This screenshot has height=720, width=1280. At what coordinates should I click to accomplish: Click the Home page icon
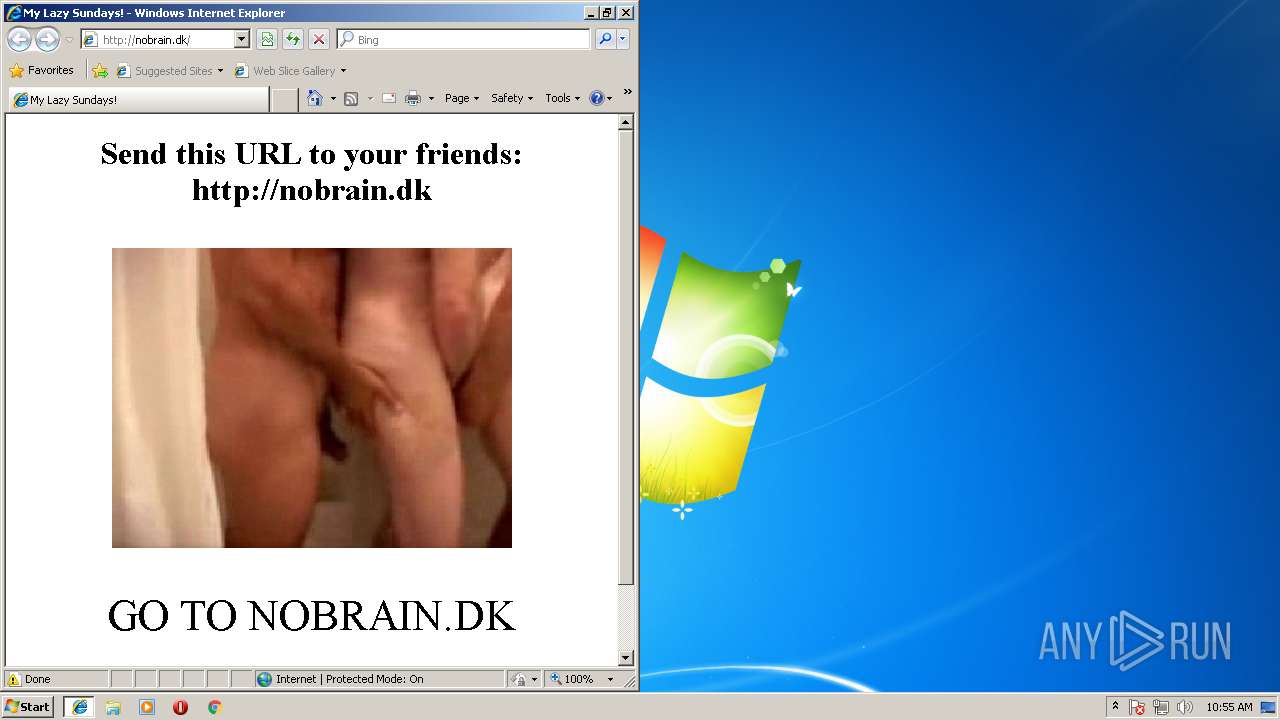click(315, 98)
